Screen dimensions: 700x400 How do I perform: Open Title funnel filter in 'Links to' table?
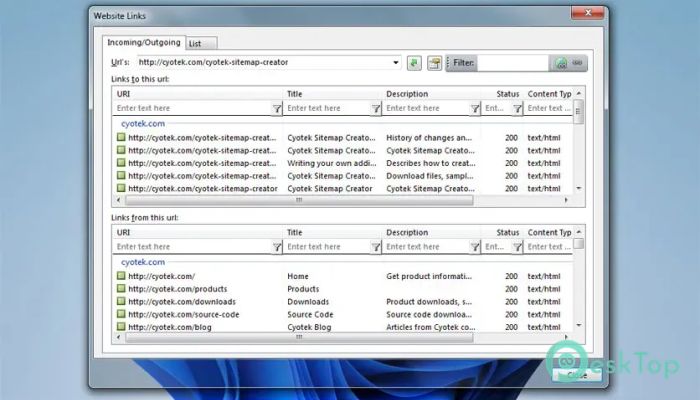pos(376,108)
